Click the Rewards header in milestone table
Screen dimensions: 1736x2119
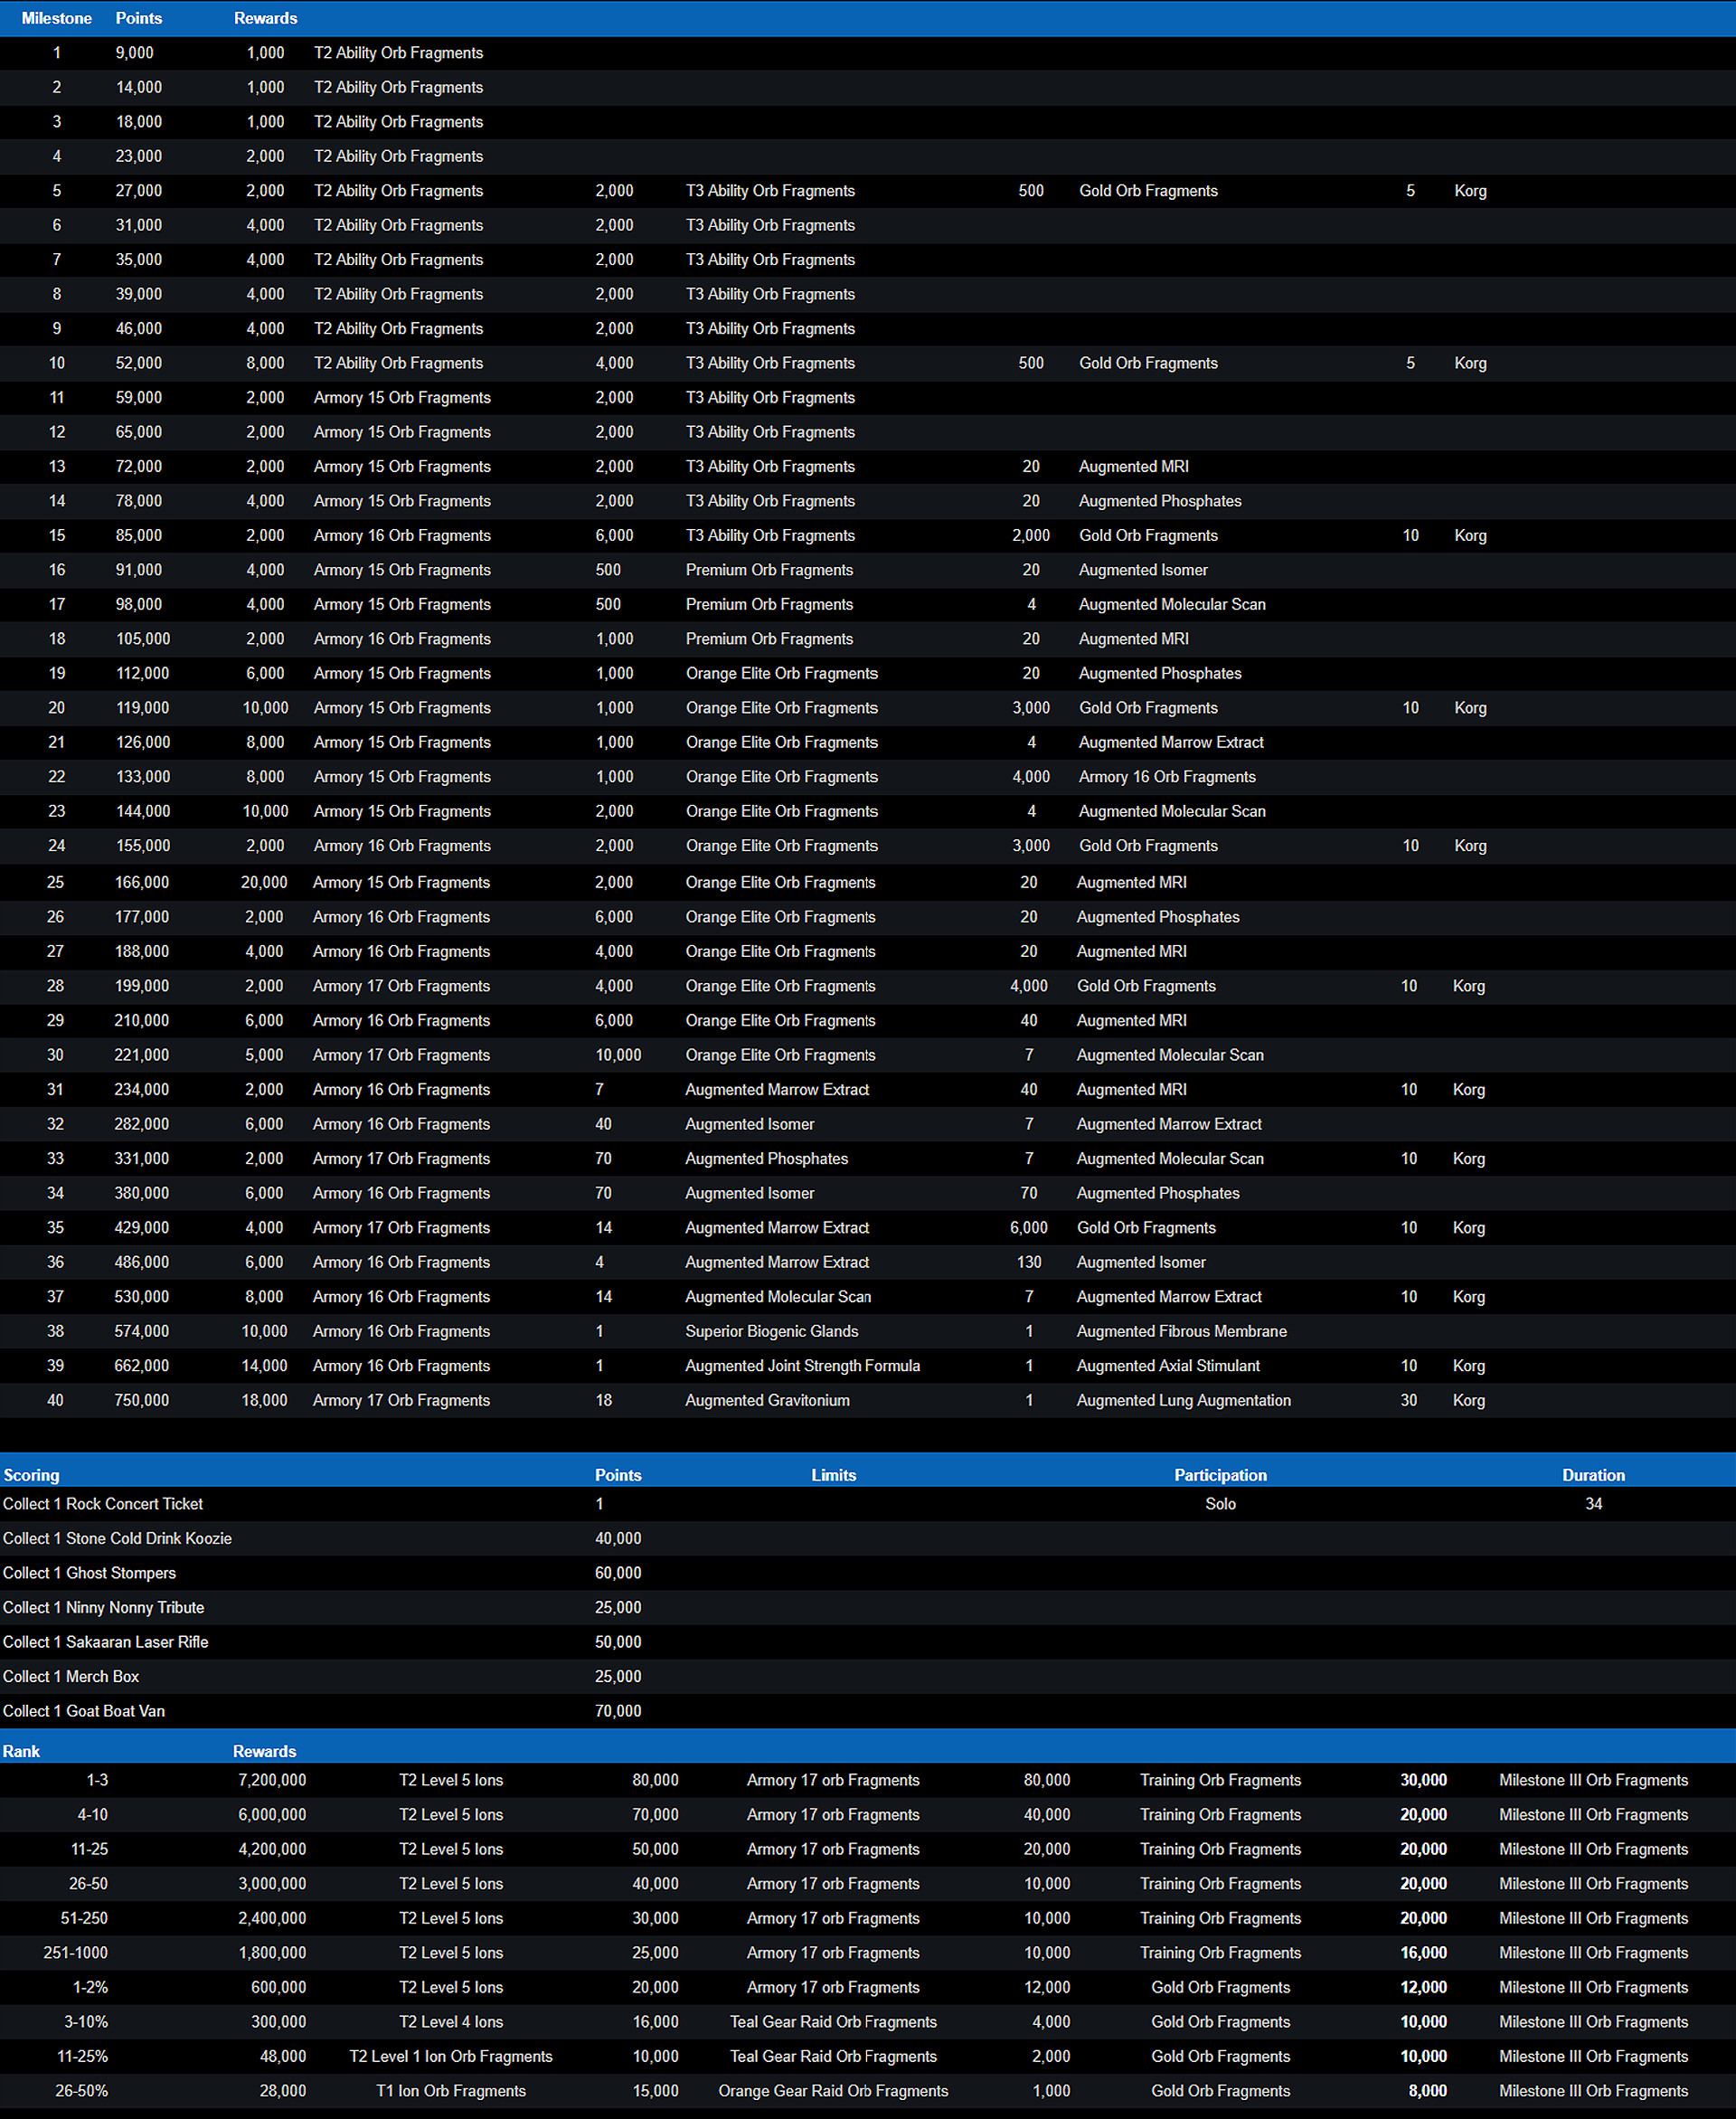click(x=265, y=18)
